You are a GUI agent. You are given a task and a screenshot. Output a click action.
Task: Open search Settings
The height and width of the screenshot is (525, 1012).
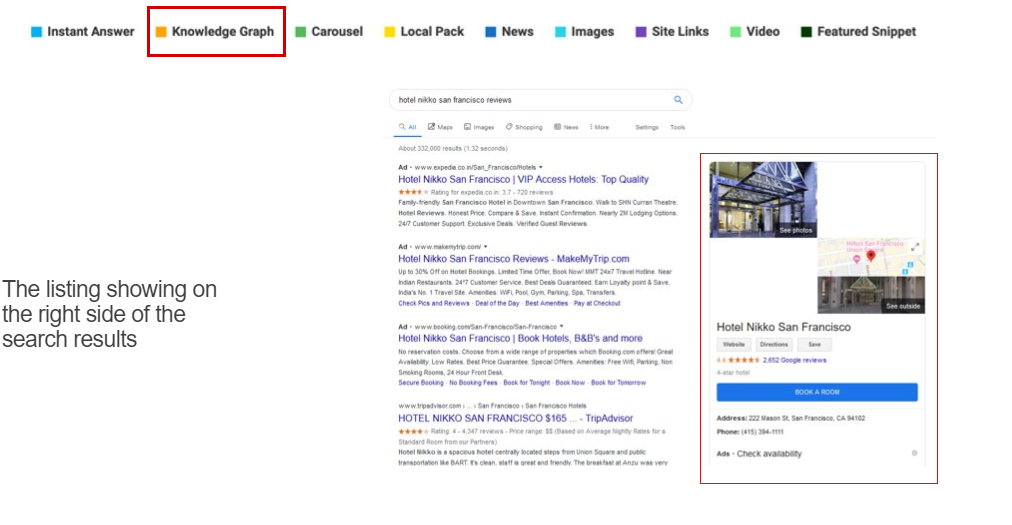coord(647,127)
